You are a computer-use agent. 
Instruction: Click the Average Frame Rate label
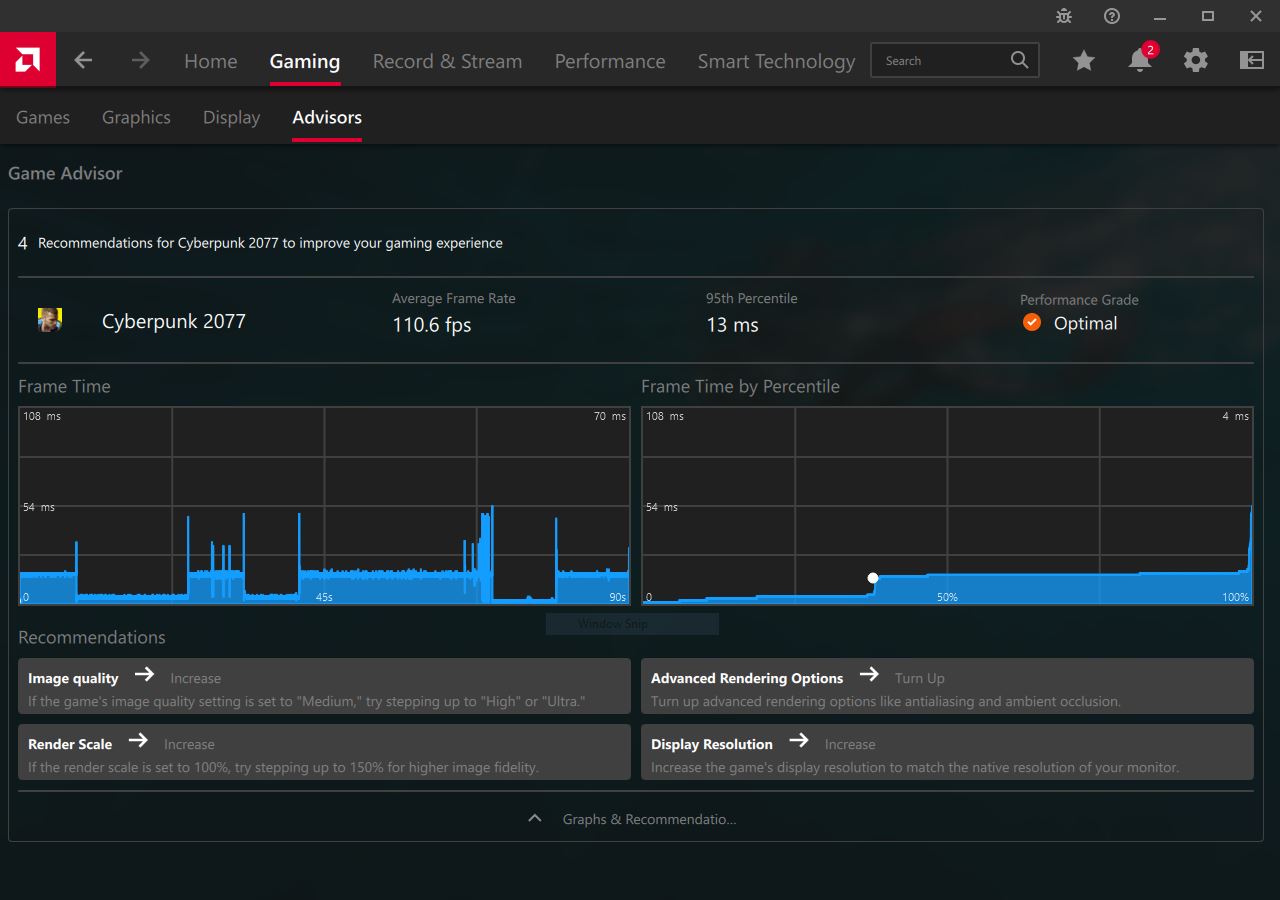pyautogui.click(x=454, y=298)
